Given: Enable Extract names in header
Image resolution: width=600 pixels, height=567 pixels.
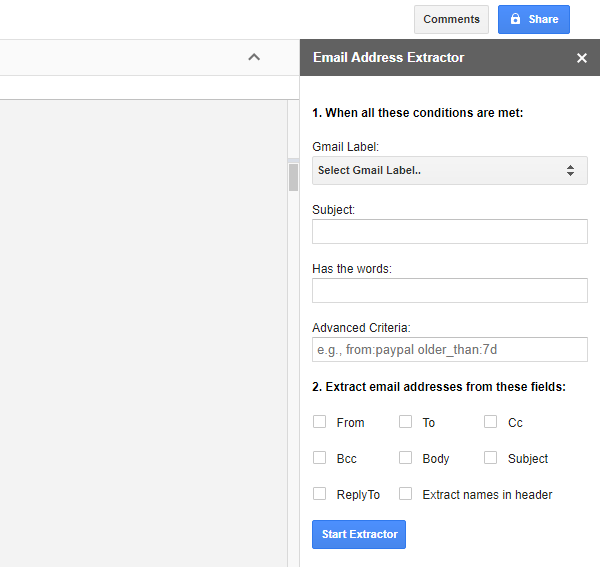Looking at the screenshot, I should click(x=406, y=494).
